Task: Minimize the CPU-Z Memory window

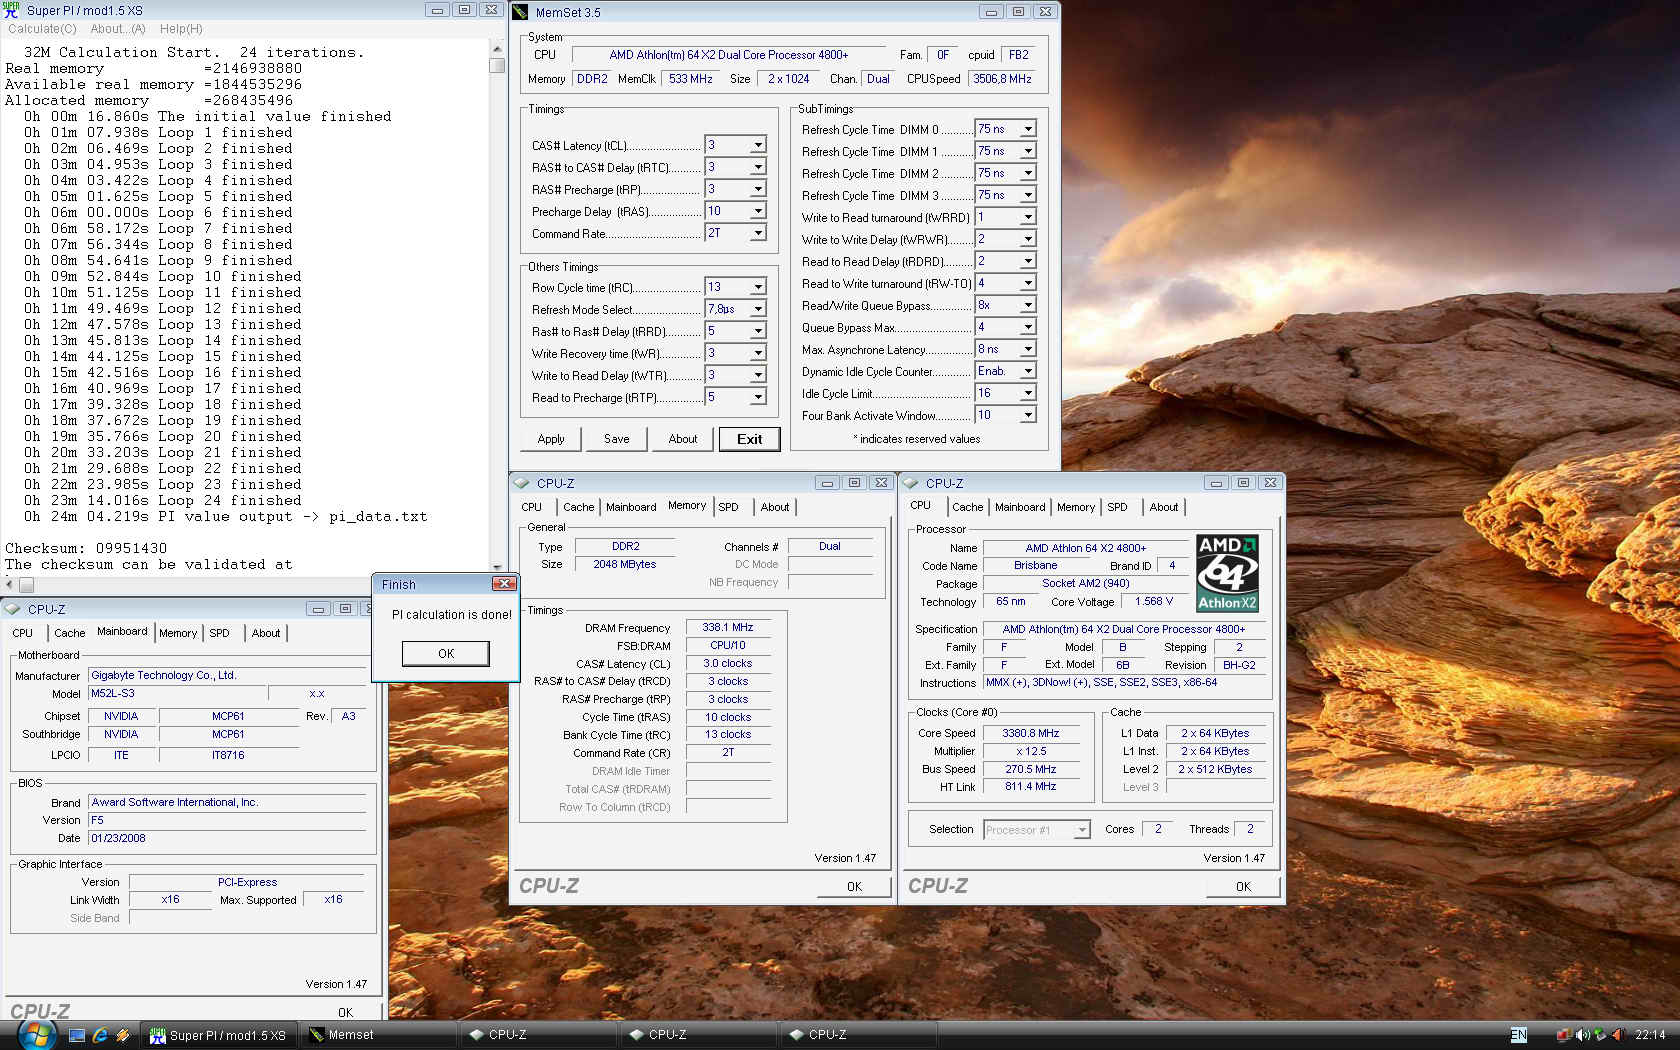Action: pyautogui.click(x=827, y=483)
